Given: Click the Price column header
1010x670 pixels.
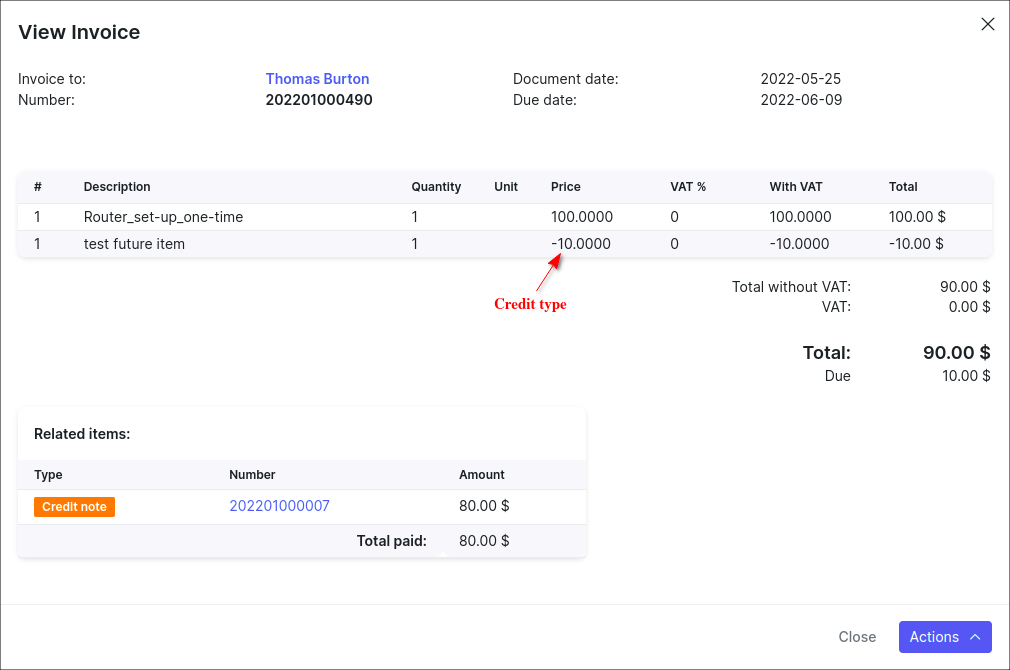Looking at the screenshot, I should [x=565, y=187].
